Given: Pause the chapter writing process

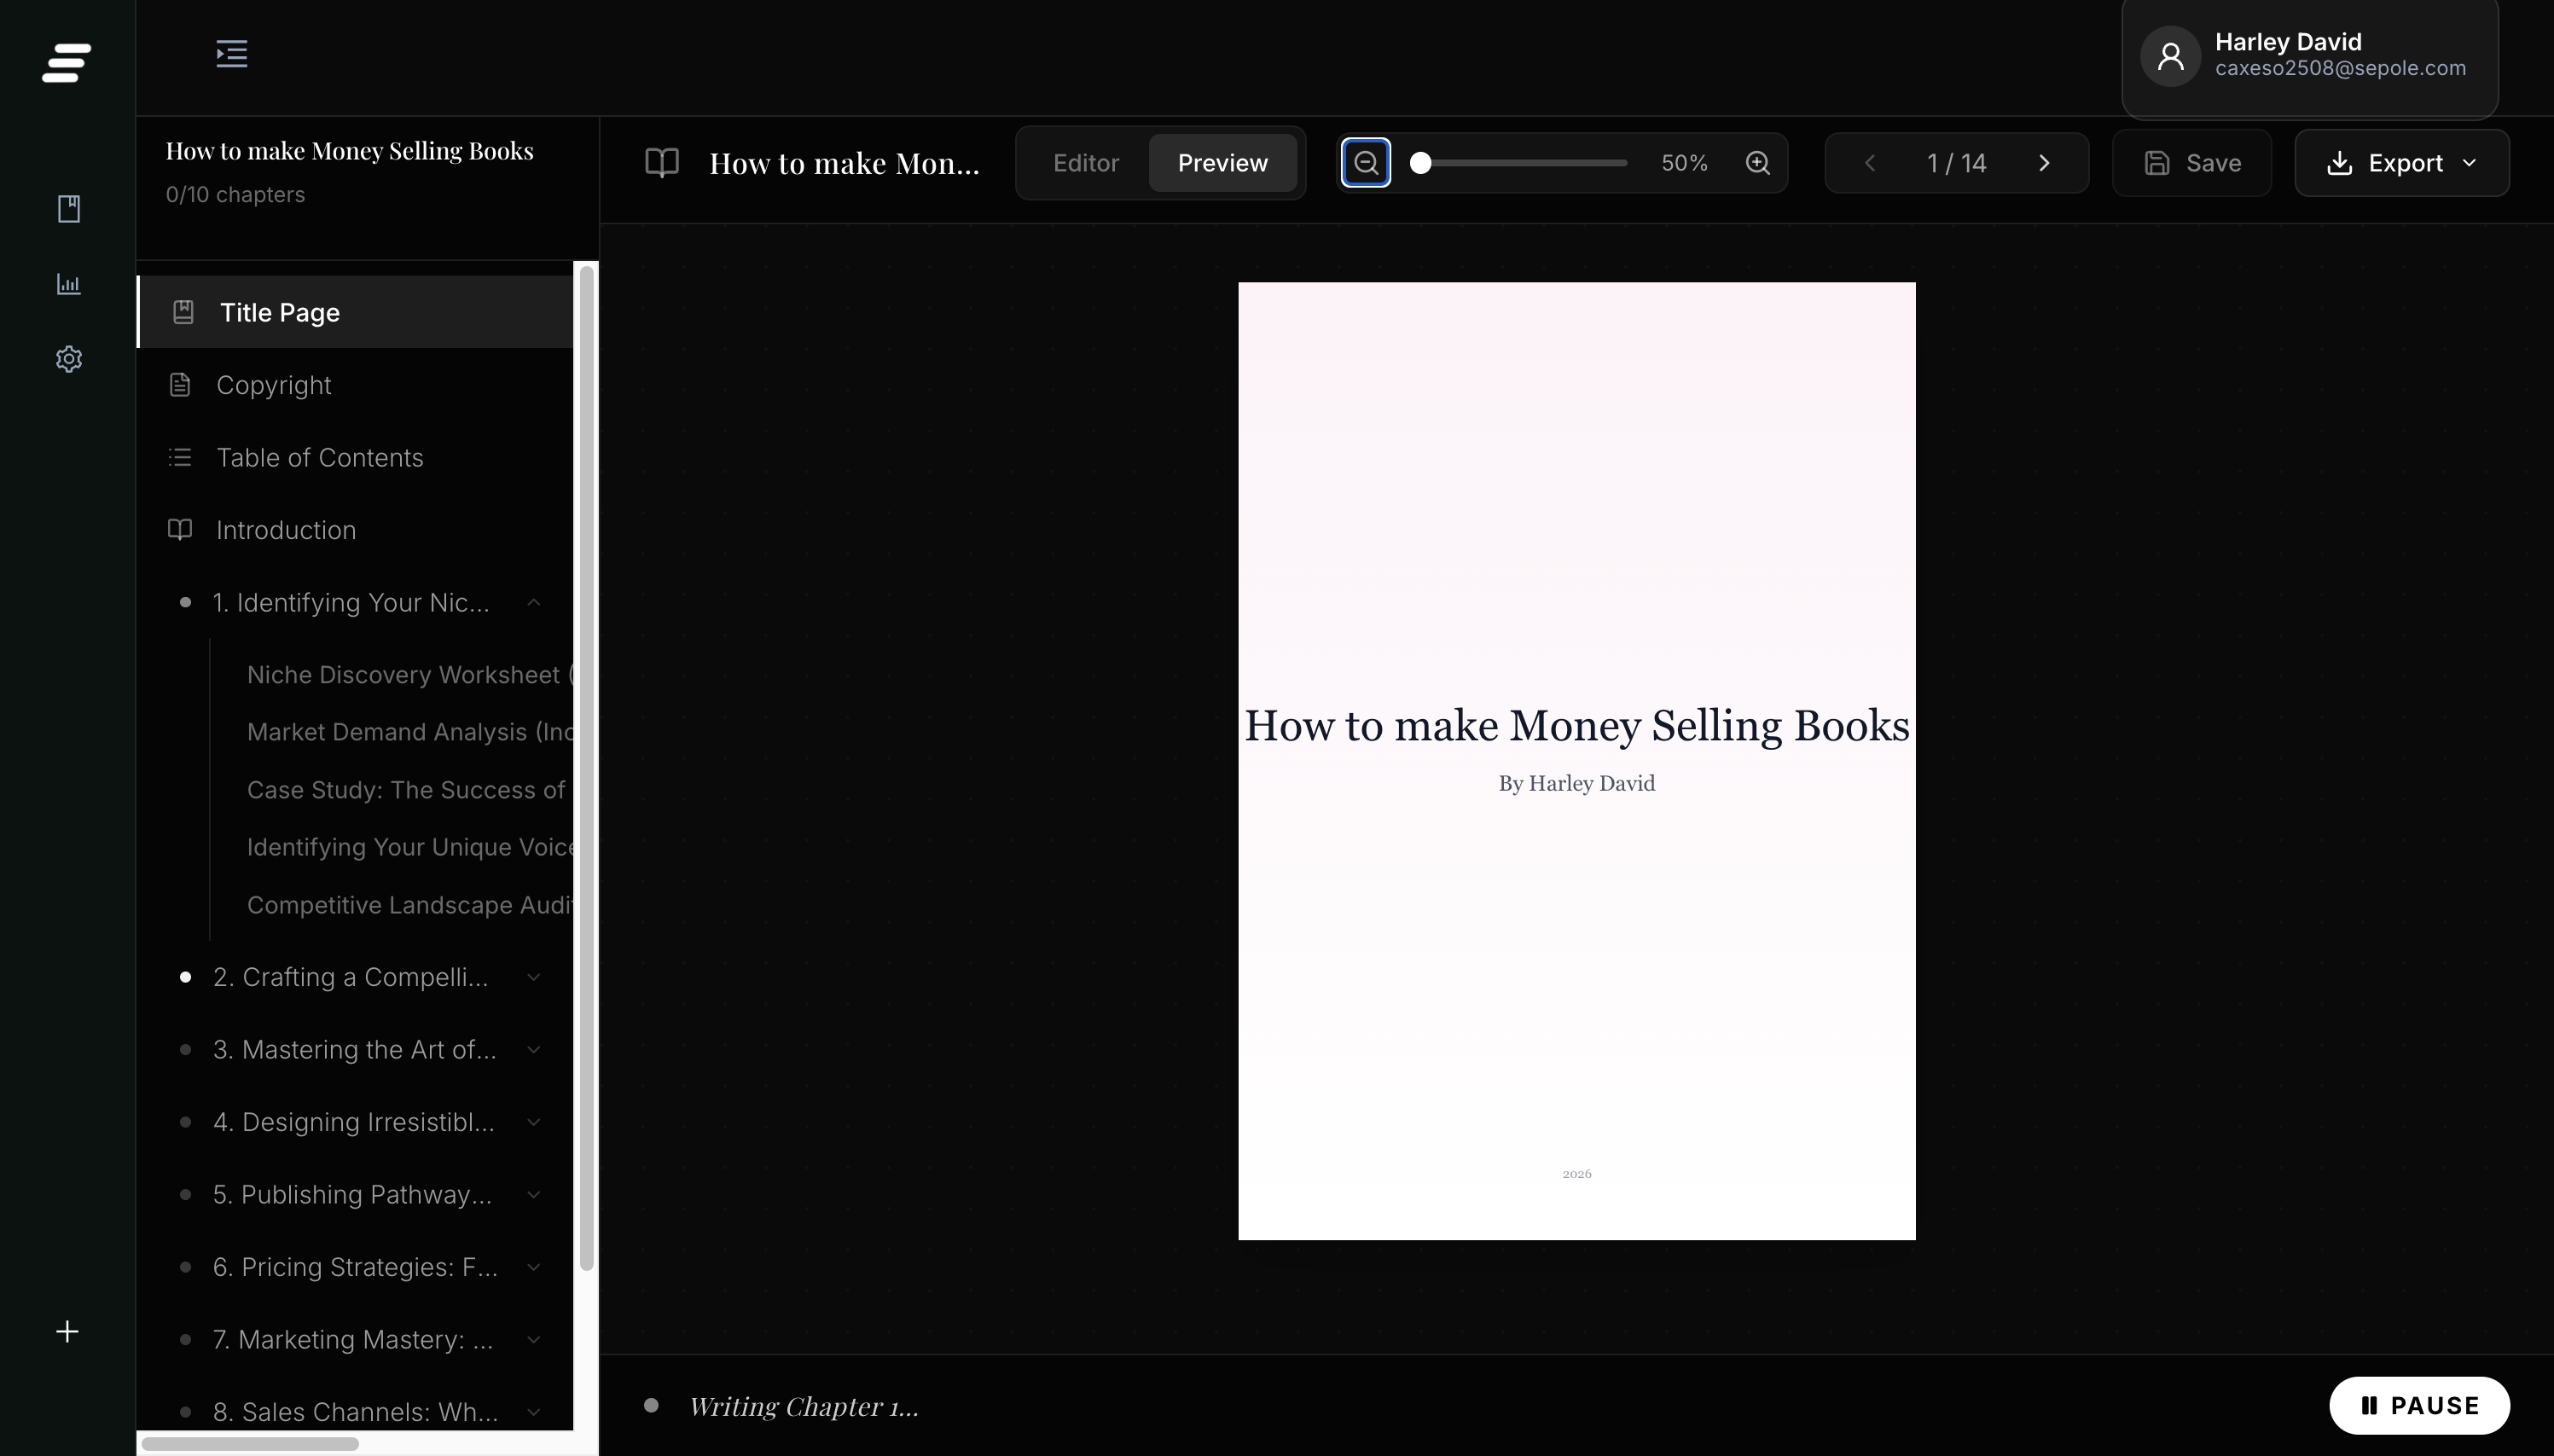Looking at the screenshot, I should point(2418,1406).
